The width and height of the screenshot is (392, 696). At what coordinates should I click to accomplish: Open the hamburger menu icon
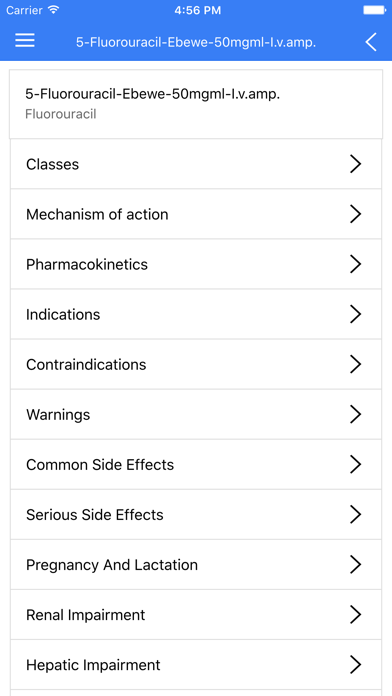[25, 40]
